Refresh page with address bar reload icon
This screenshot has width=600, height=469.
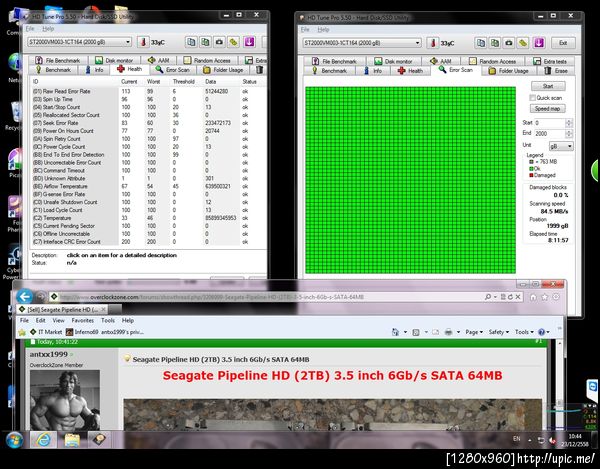tap(510, 297)
